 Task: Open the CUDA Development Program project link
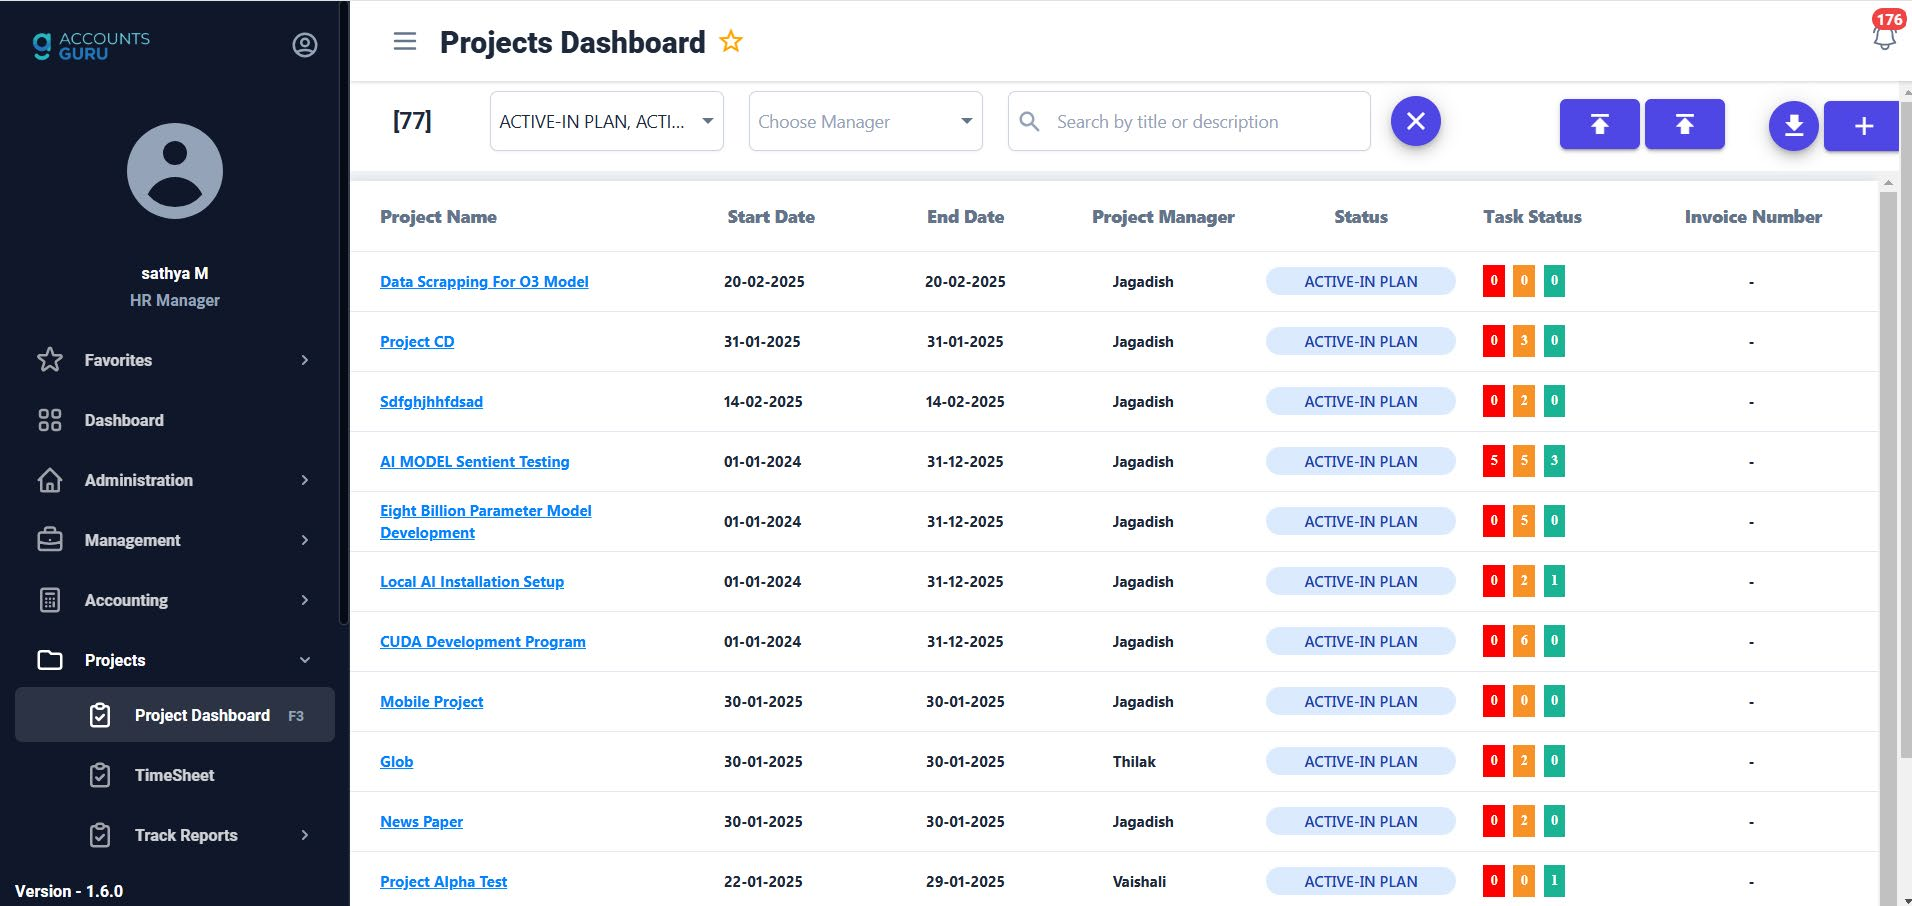(x=483, y=641)
